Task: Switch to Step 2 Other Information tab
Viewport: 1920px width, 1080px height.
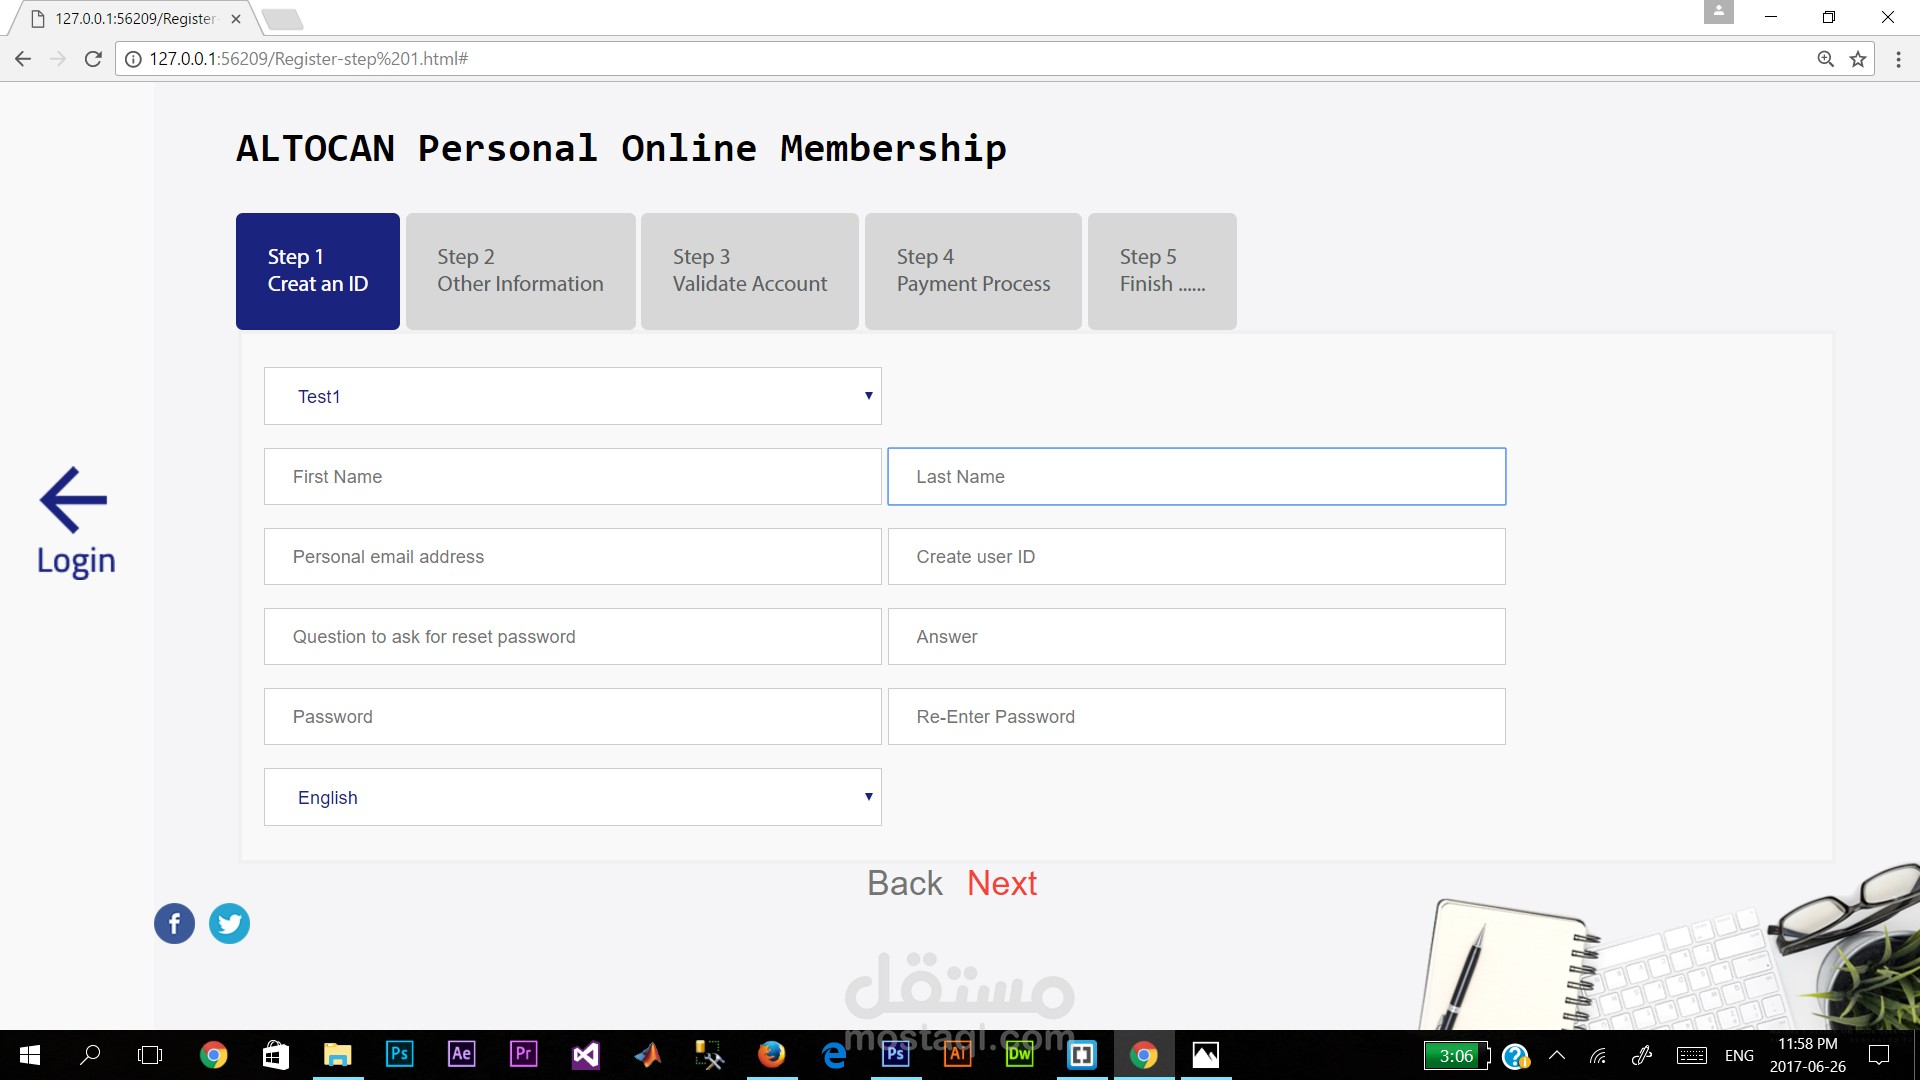Action: pyautogui.click(x=520, y=271)
